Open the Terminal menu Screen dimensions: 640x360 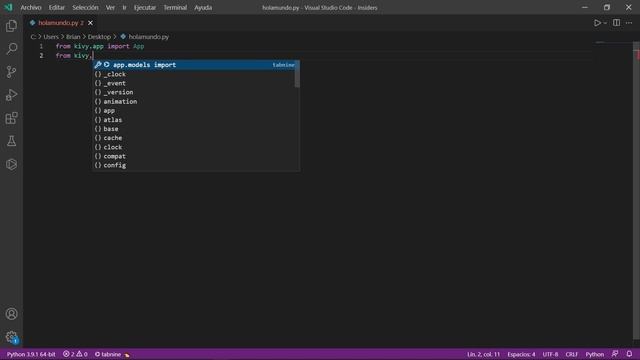[x=175, y=7]
